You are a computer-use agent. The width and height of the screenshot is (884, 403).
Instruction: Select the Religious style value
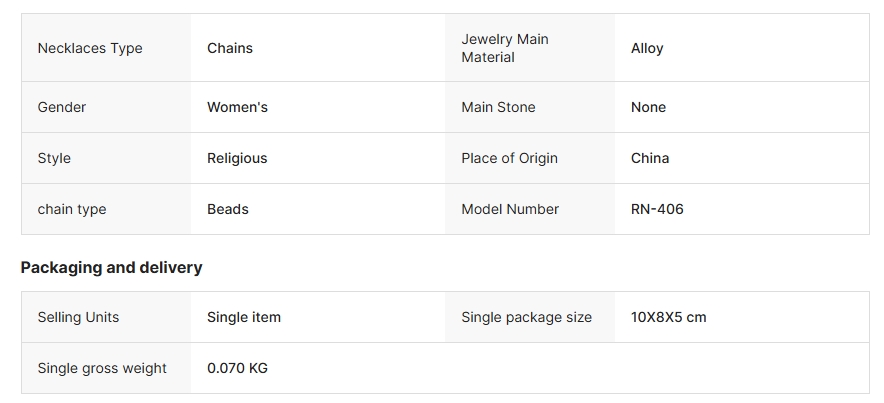[237, 158]
